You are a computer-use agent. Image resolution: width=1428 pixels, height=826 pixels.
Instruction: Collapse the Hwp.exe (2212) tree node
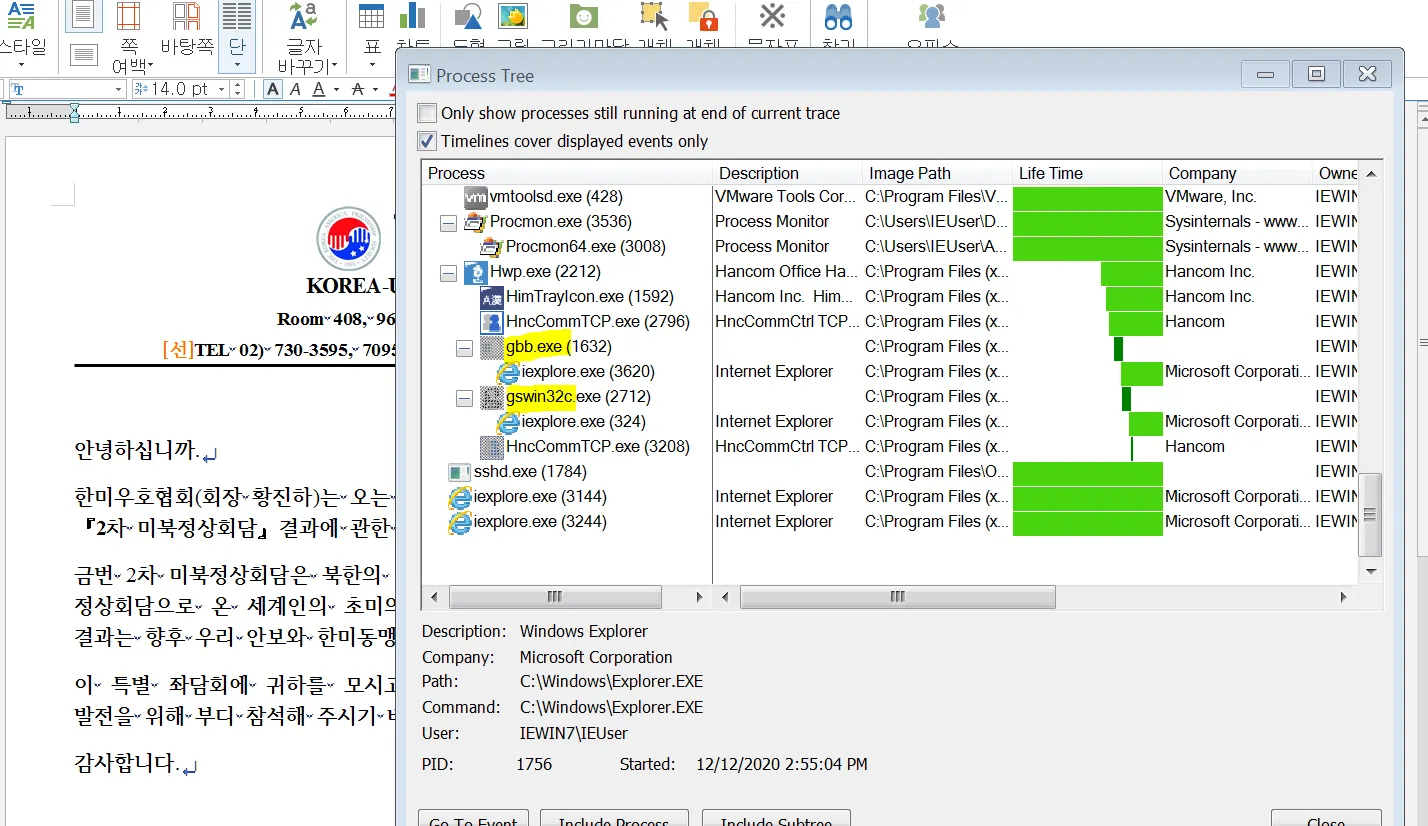448,273
